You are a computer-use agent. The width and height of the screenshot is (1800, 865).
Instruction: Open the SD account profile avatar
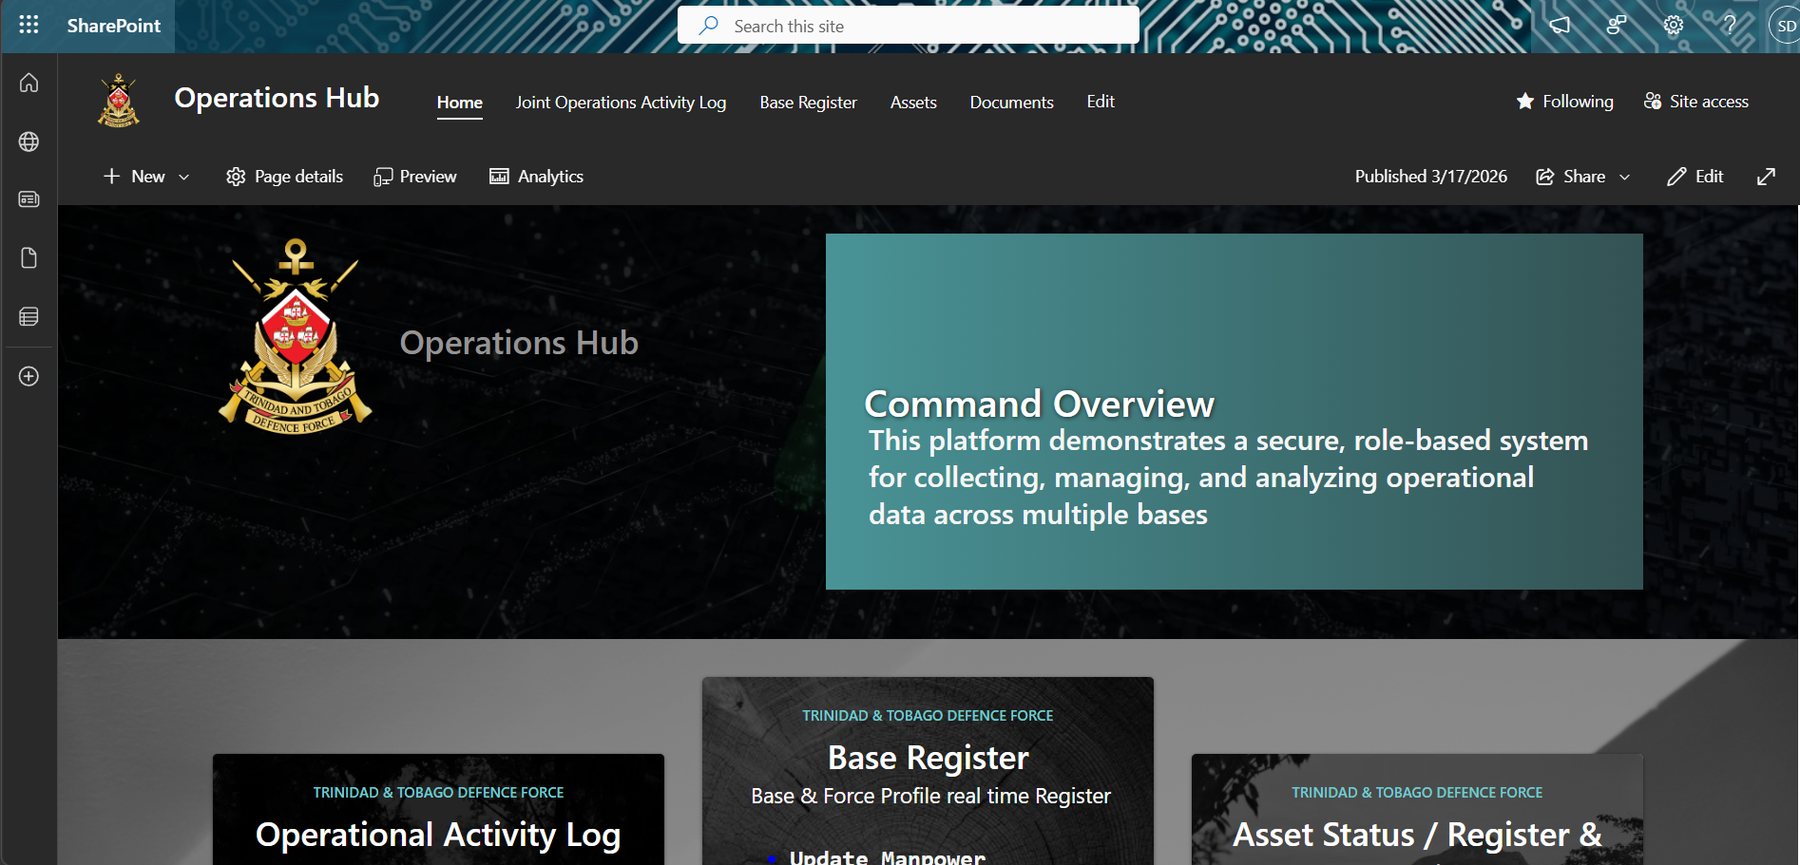click(x=1786, y=26)
